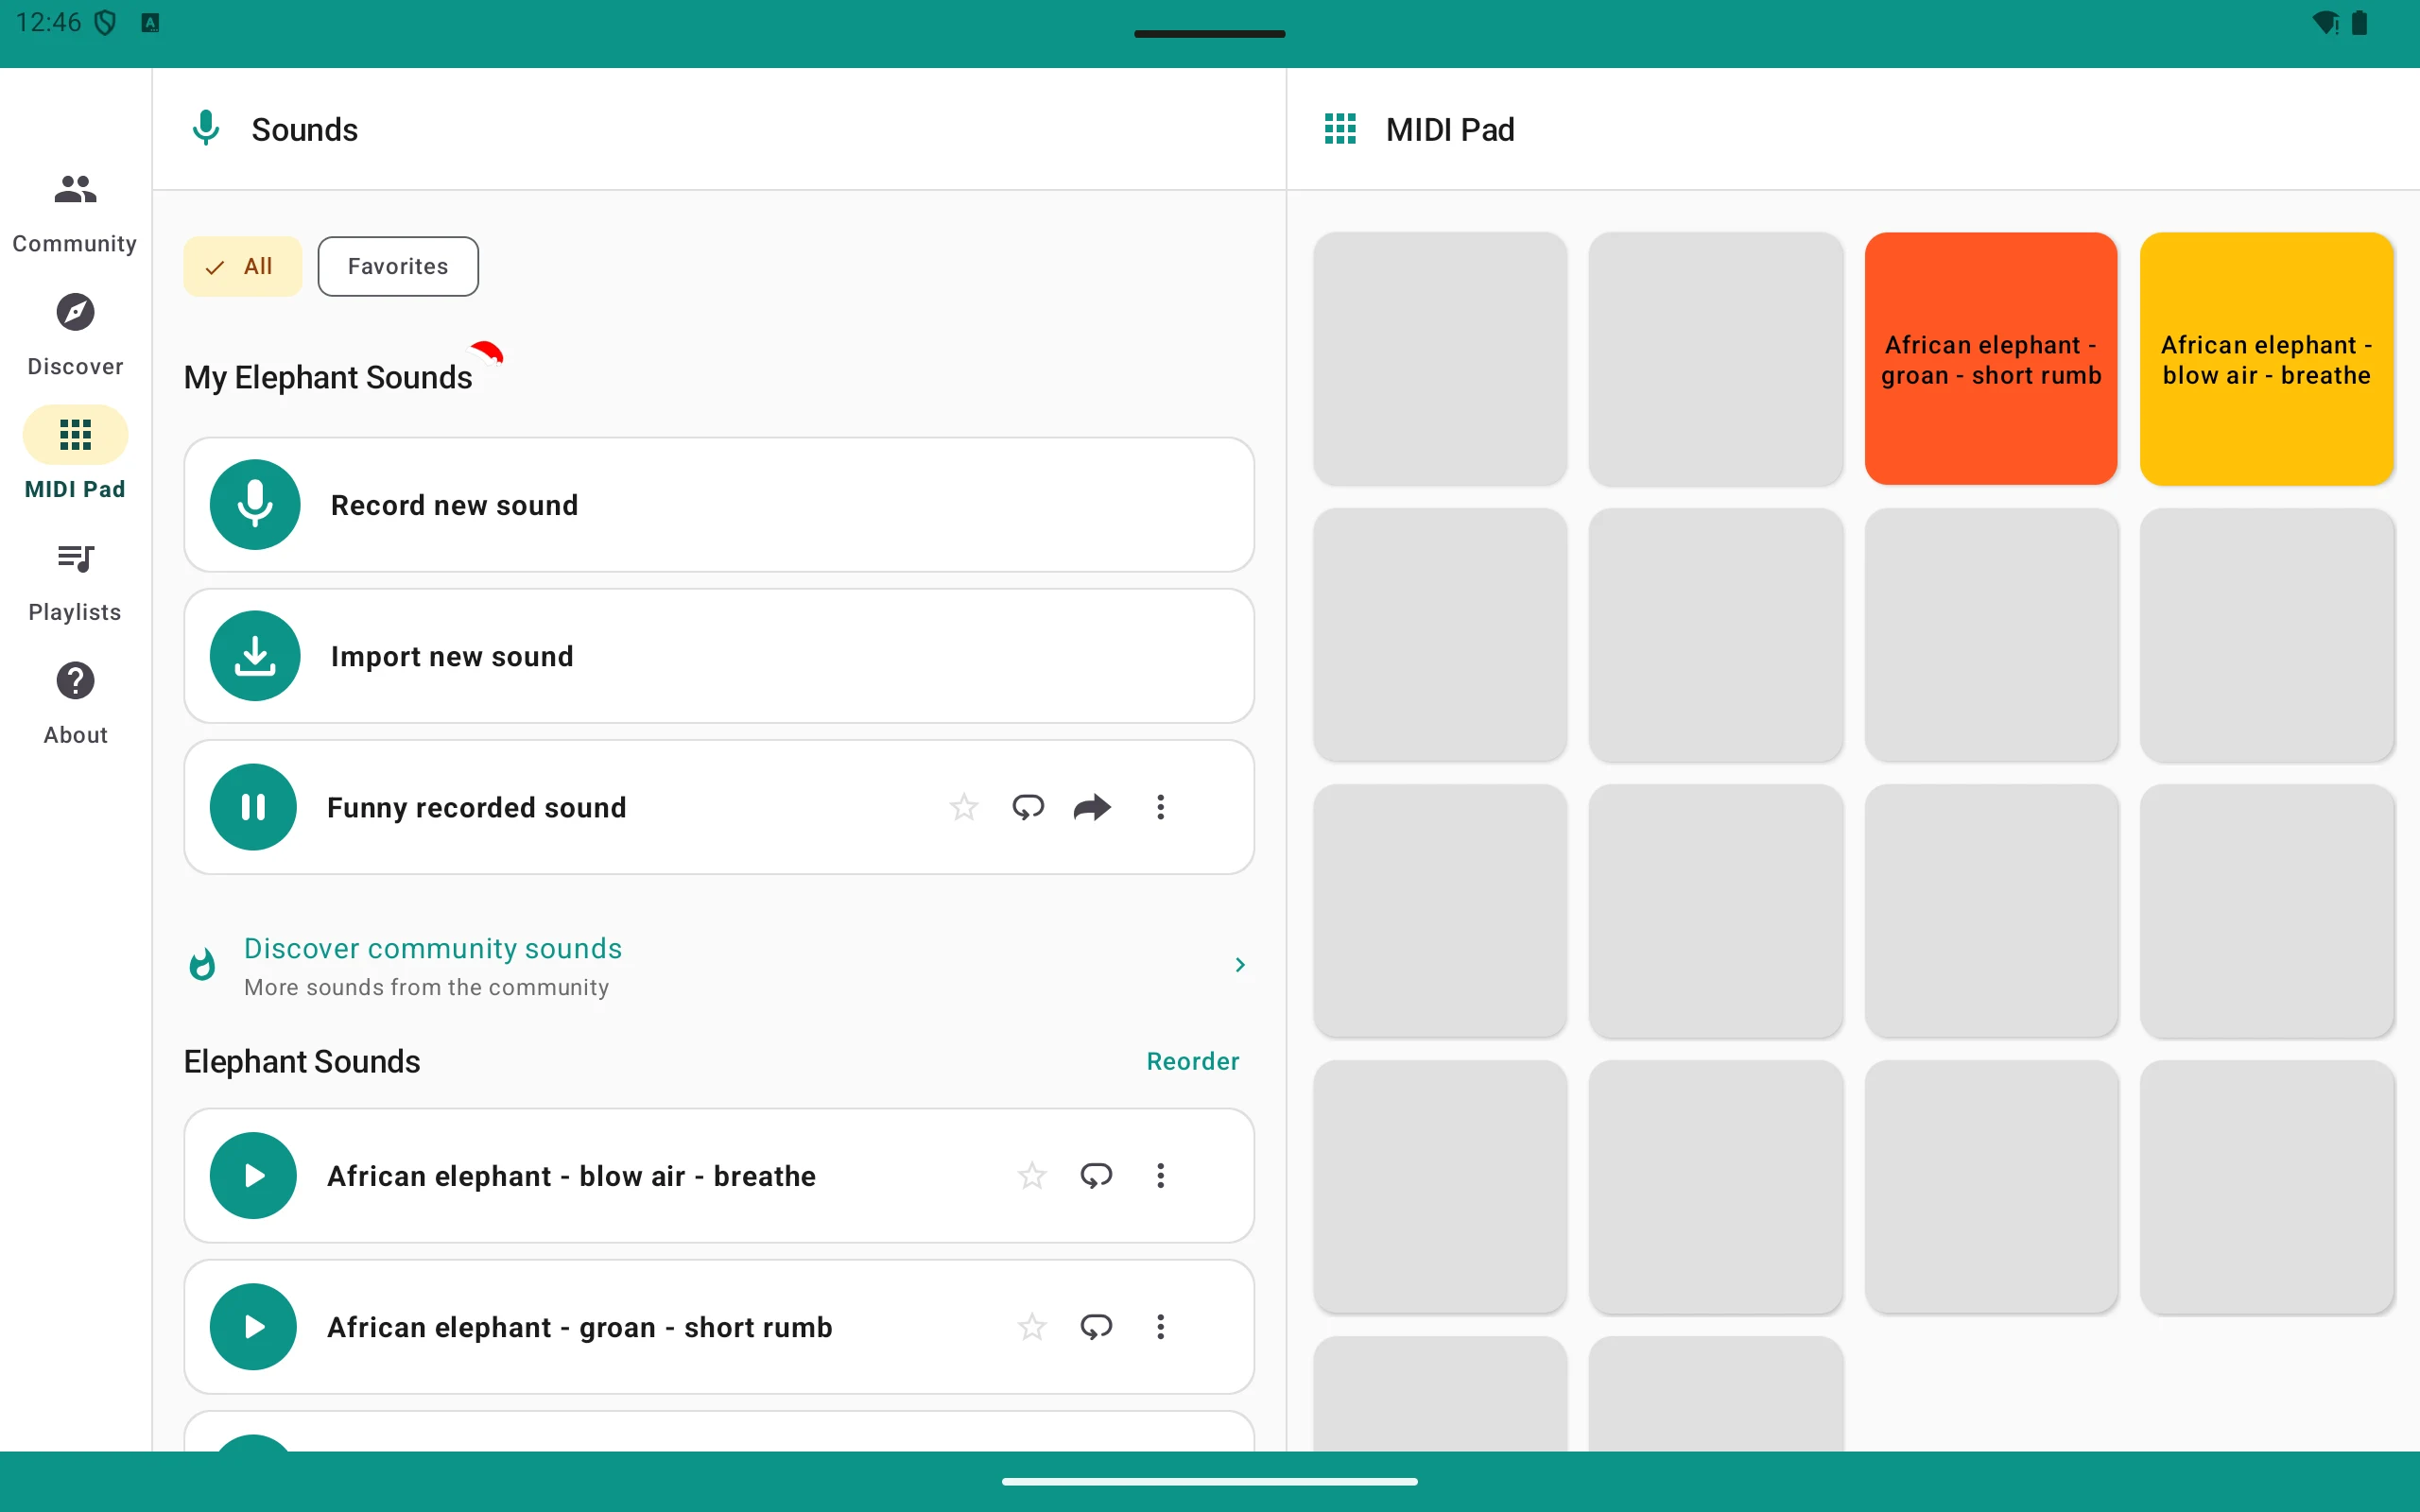
Task: Click the Import new sound card label
Action: click(452, 656)
